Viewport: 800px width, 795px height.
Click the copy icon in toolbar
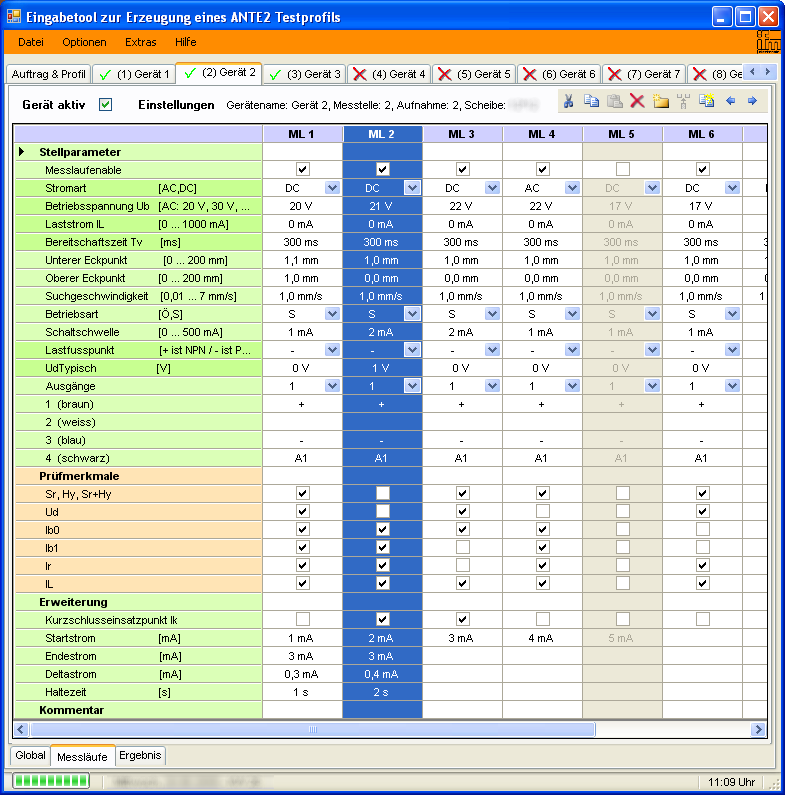(x=591, y=101)
